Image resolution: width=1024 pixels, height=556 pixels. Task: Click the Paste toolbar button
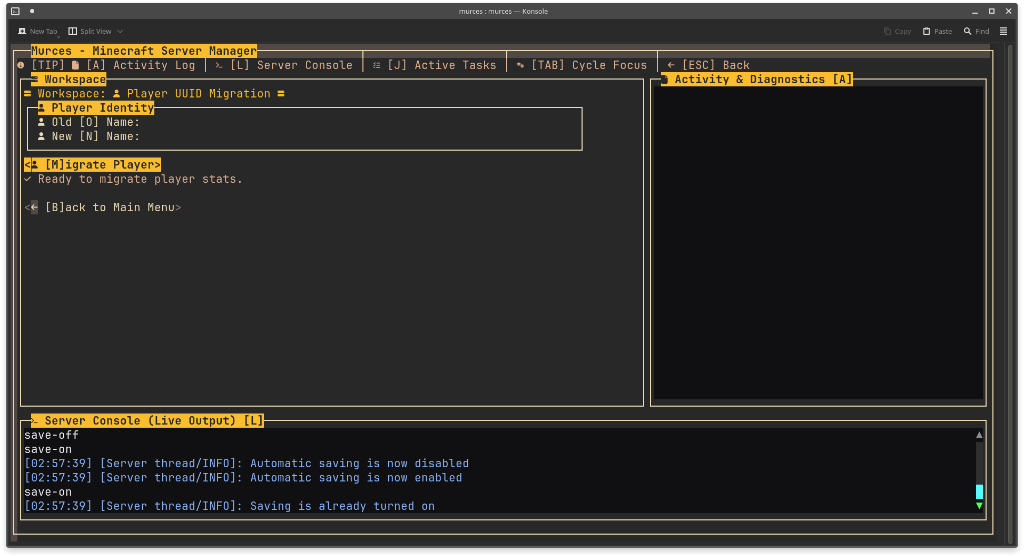pyautogui.click(x=937, y=31)
